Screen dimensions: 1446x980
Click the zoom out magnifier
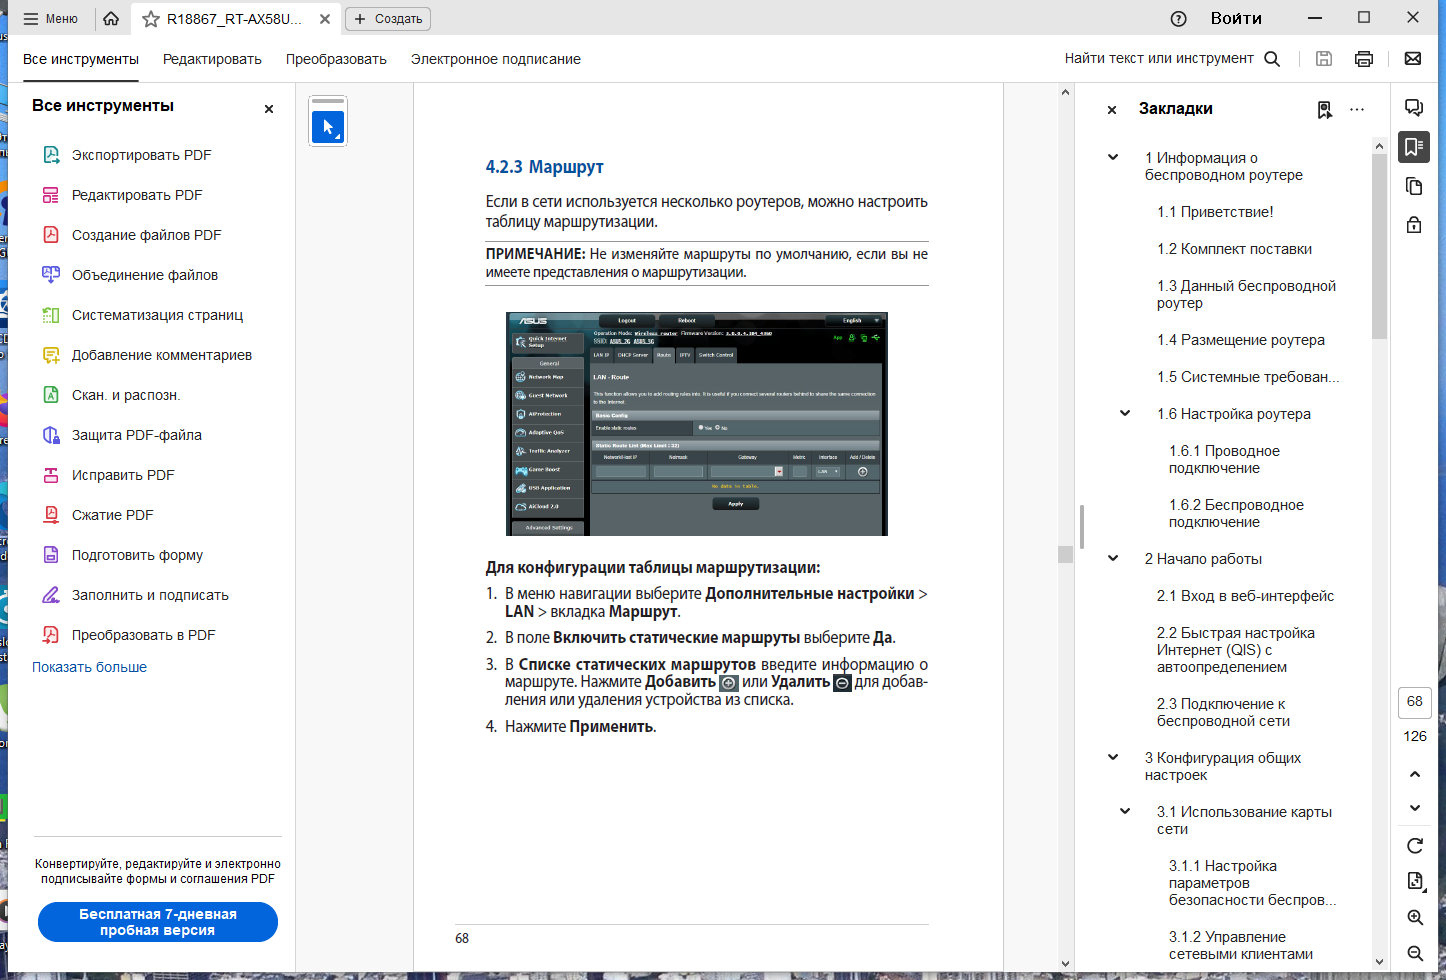pos(1415,954)
